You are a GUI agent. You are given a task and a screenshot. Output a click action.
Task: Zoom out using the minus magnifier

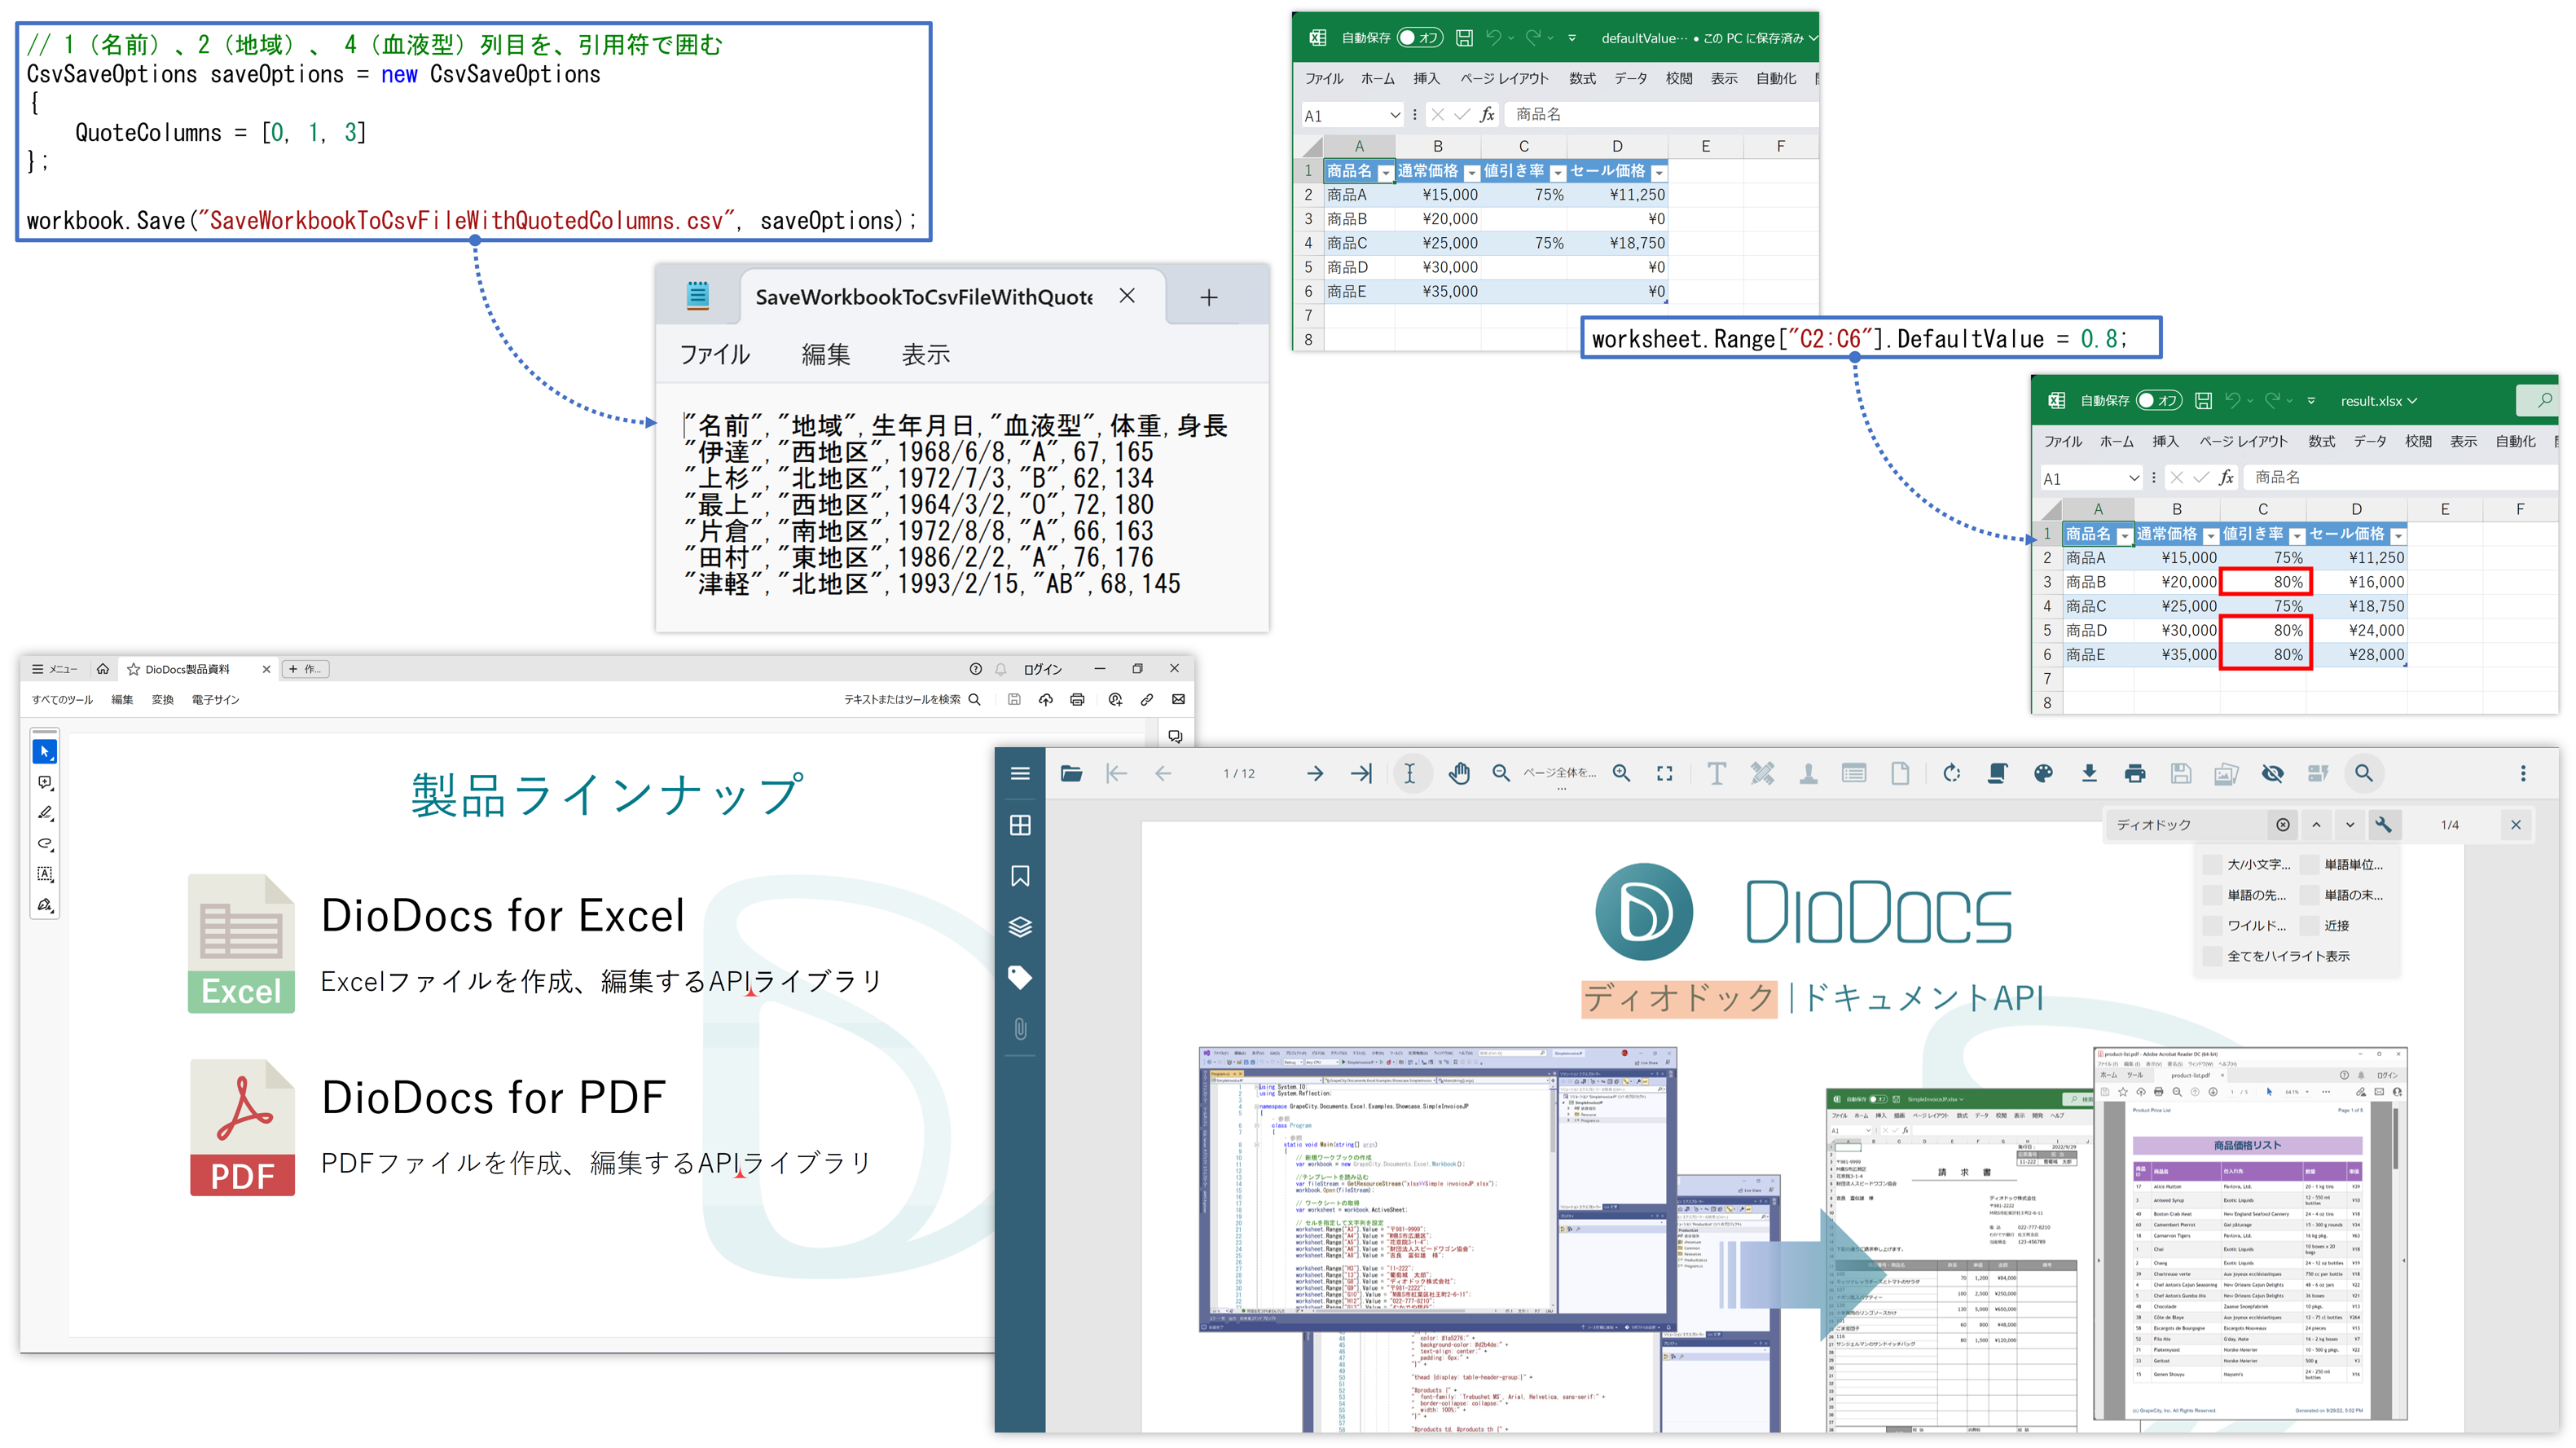point(1500,773)
